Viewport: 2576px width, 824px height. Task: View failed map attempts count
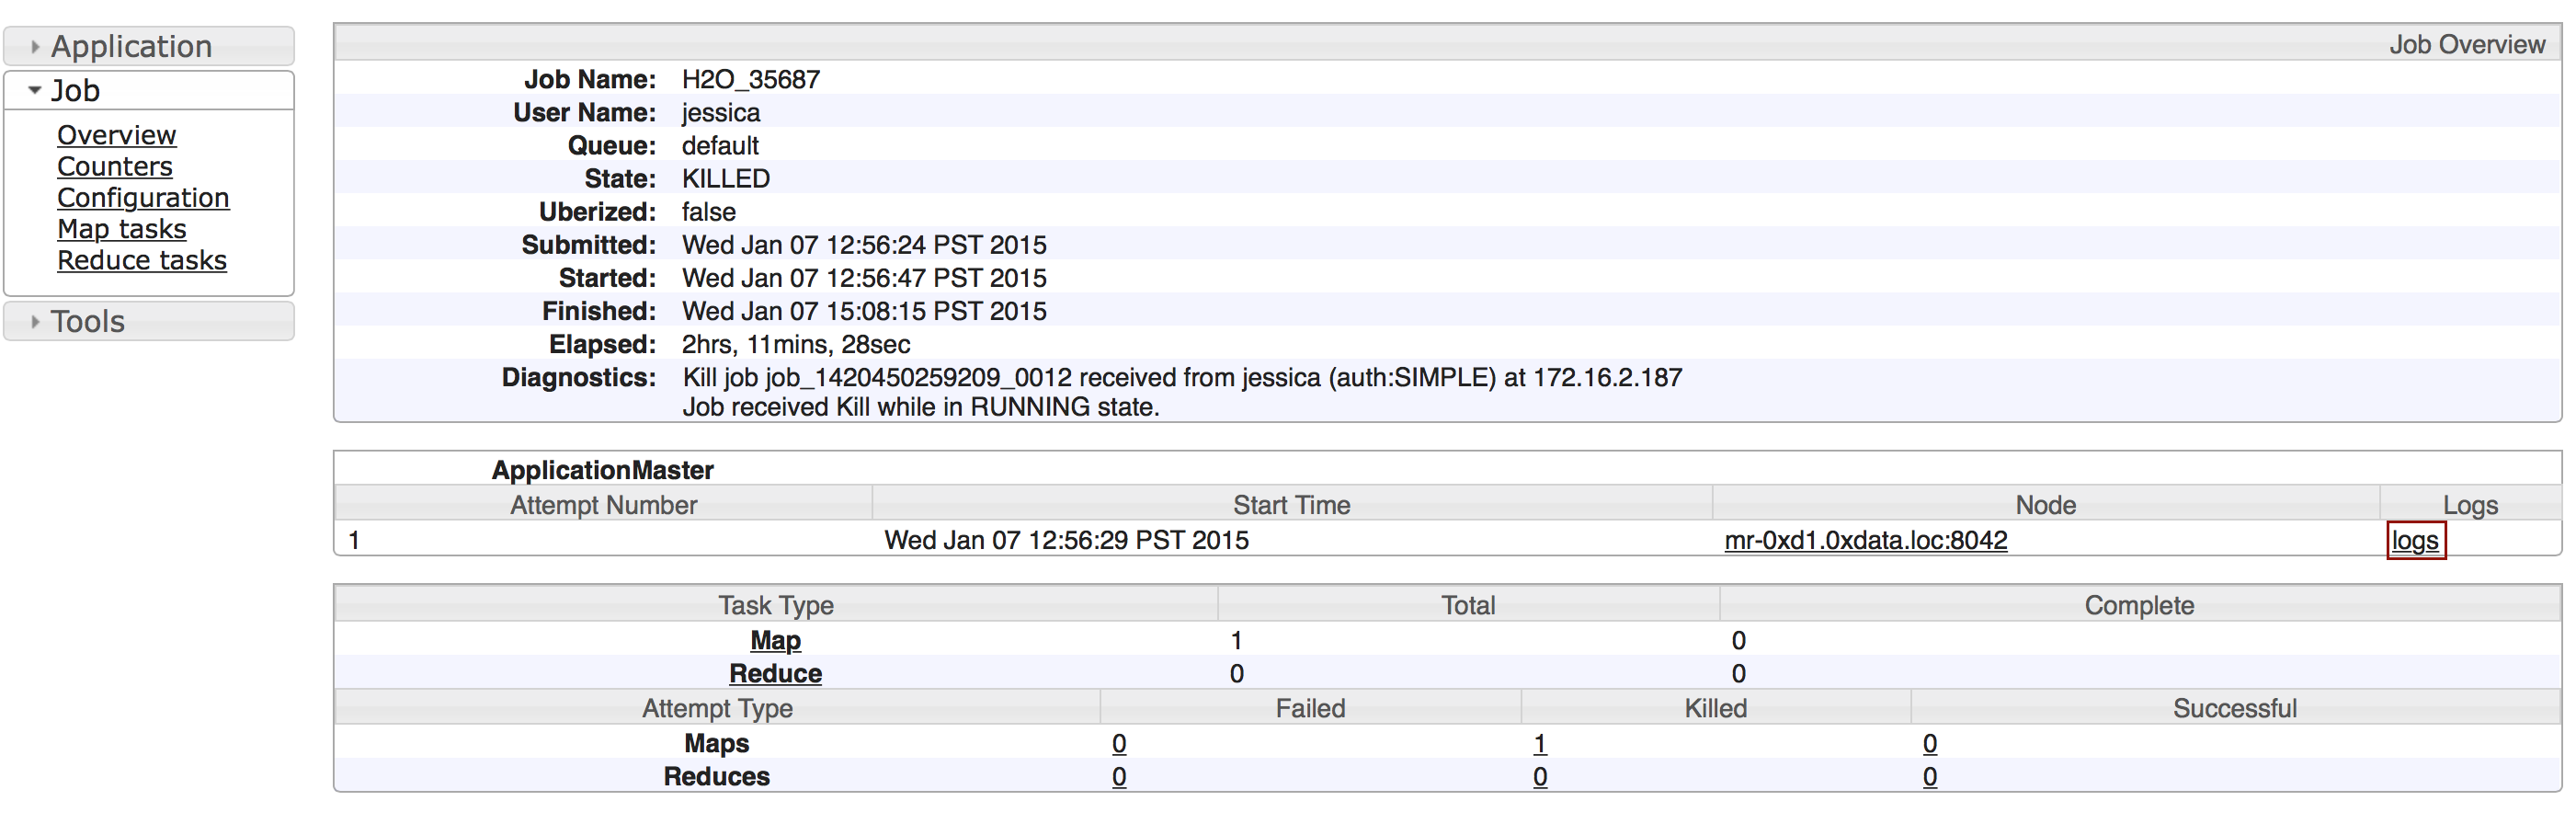click(1118, 743)
